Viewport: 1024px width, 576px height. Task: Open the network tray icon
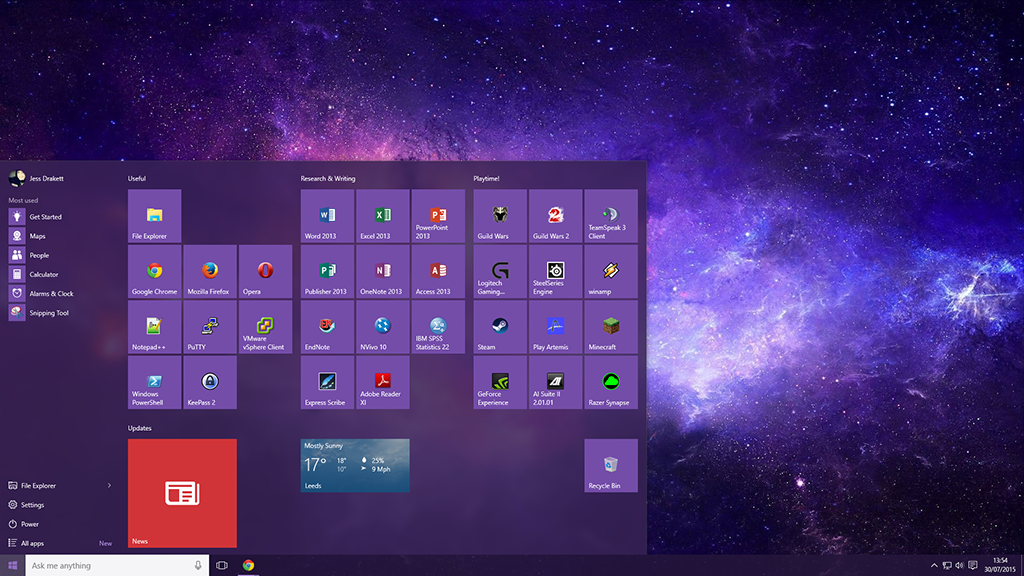947,566
